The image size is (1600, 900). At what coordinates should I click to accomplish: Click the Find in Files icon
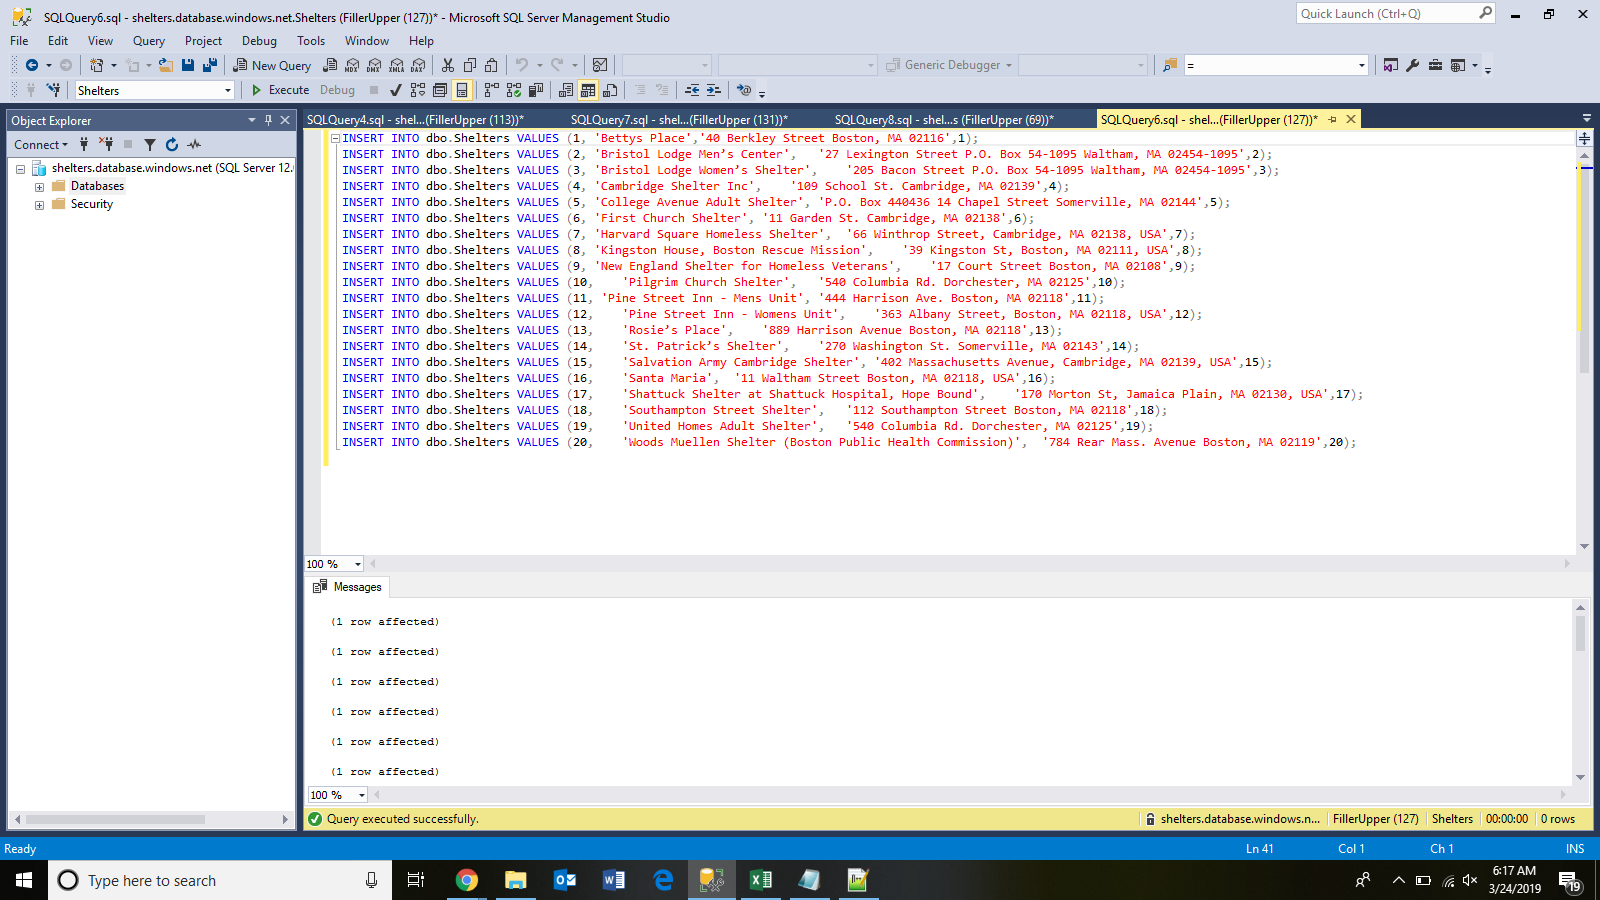(x=1169, y=65)
